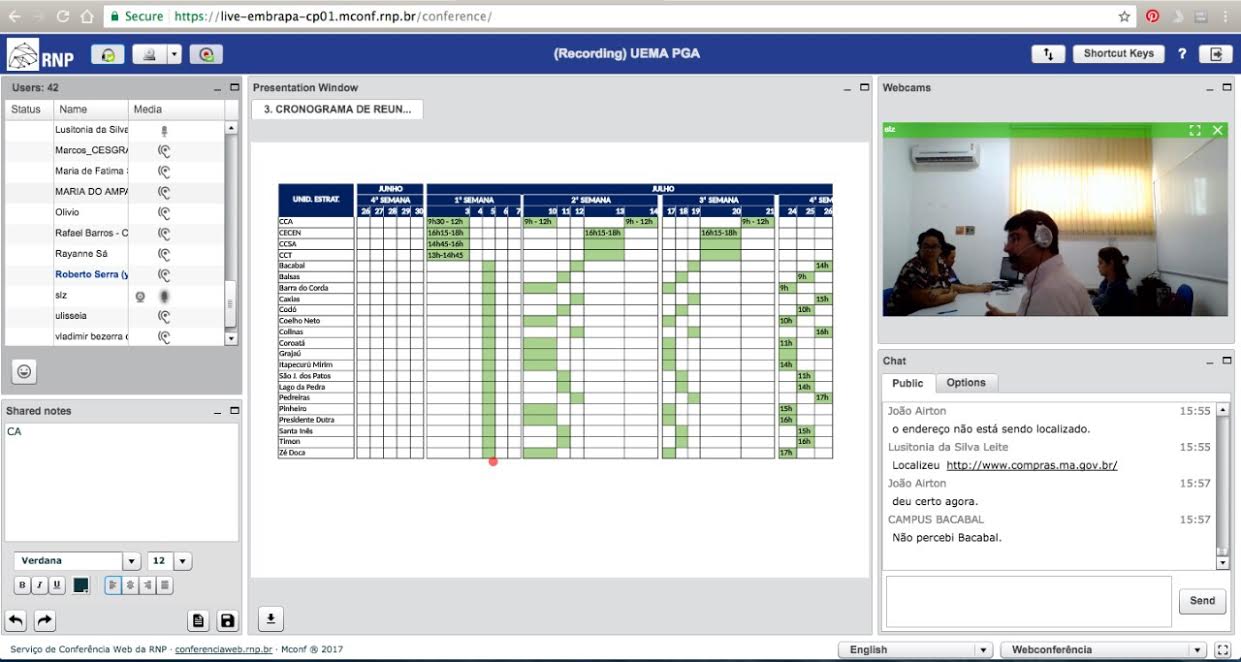This screenshot has width=1241, height=662.
Task: Toggle underline formatting in shared notes
Action: coord(56,586)
